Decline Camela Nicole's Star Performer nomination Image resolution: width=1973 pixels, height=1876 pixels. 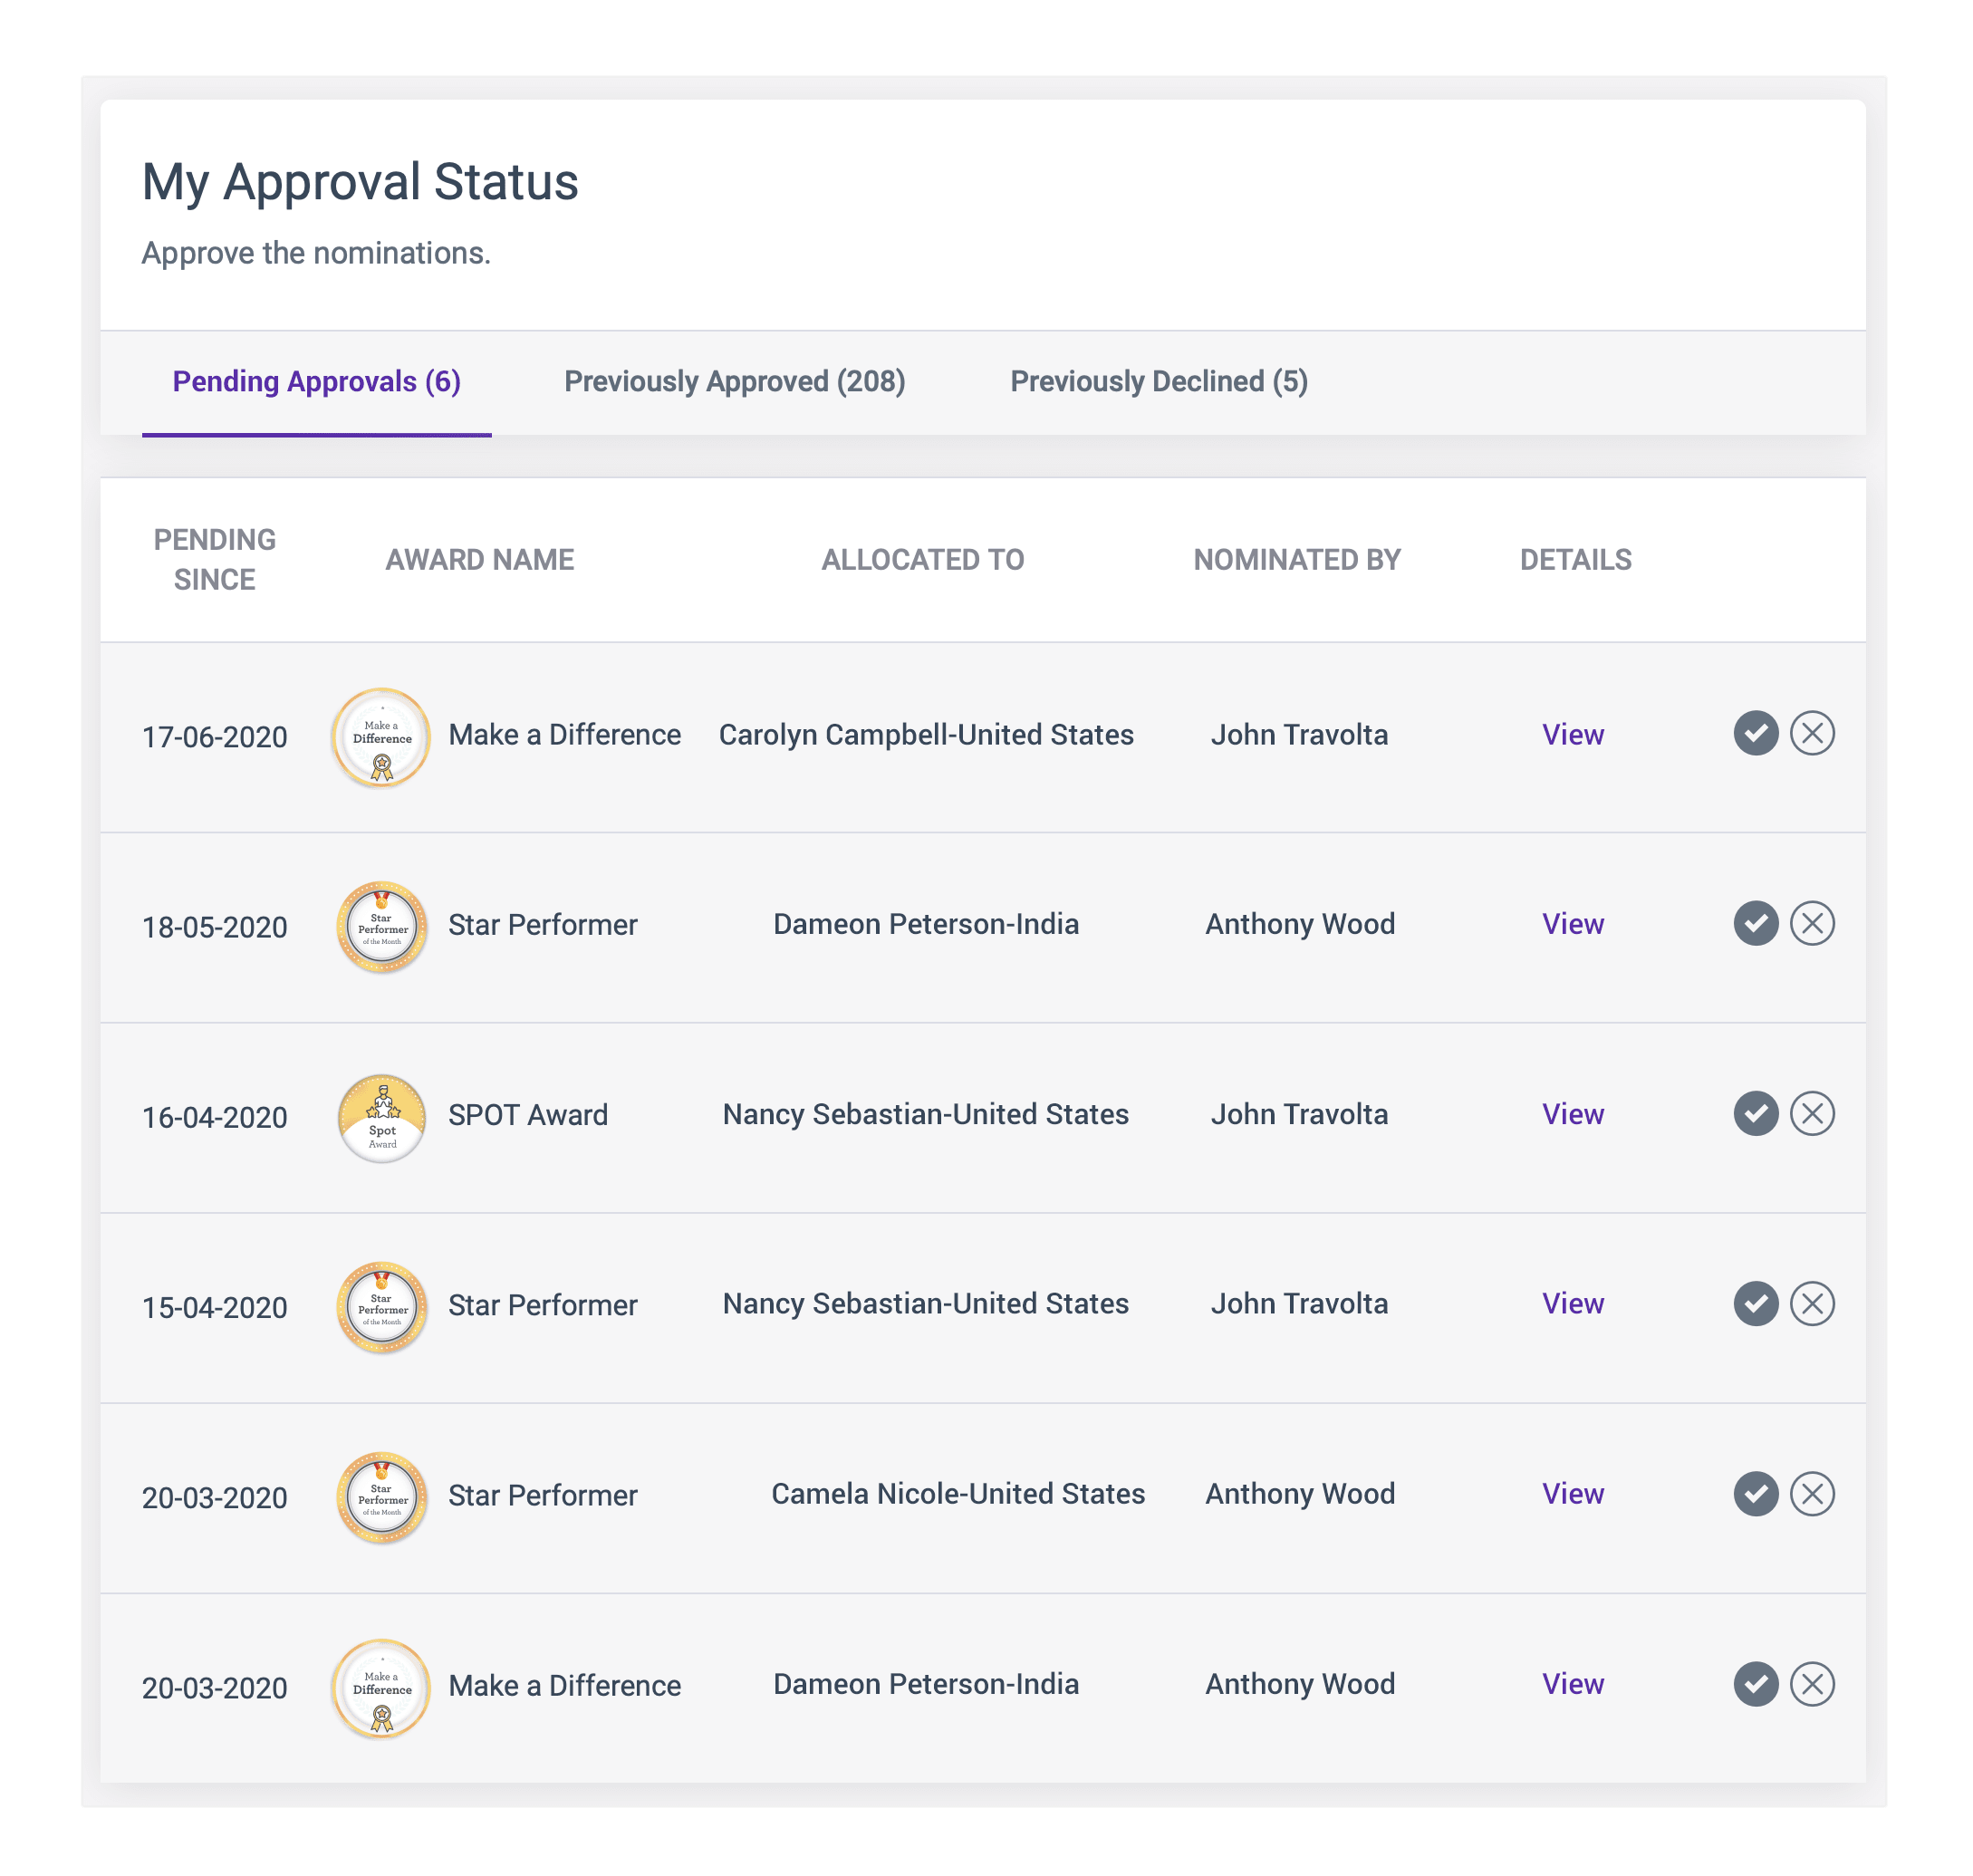[x=1811, y=1494]
